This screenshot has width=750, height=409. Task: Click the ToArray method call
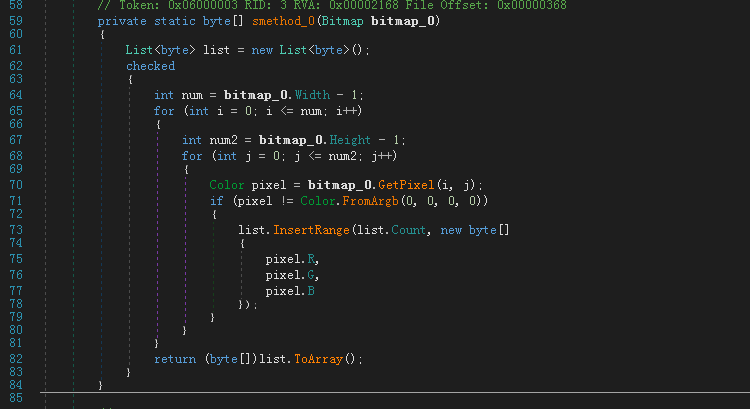[x=319, y=359]
